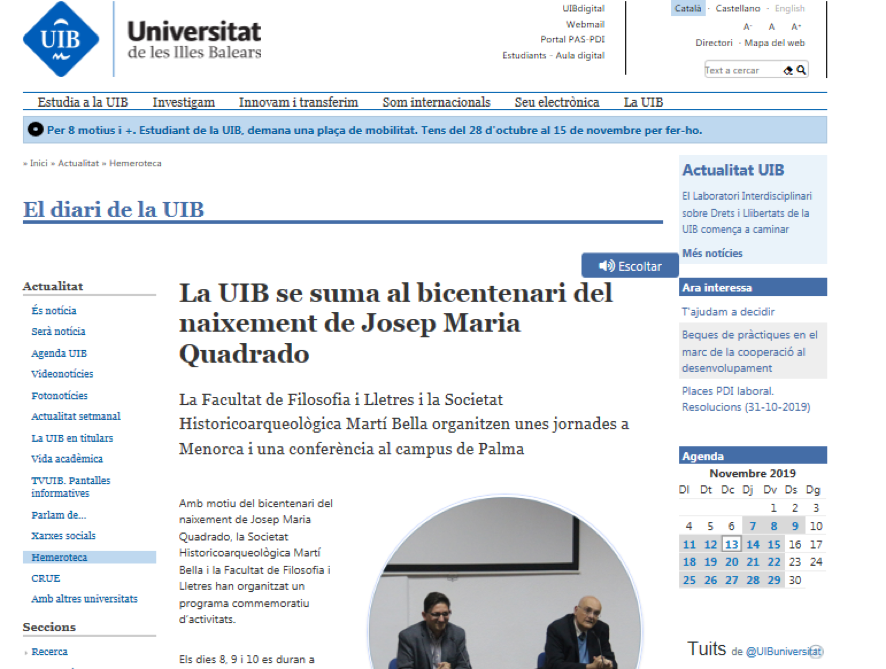This screenshot has height=669, width=886.
Task: Click the search magnifier icon
Action: [x=801, y=70]
